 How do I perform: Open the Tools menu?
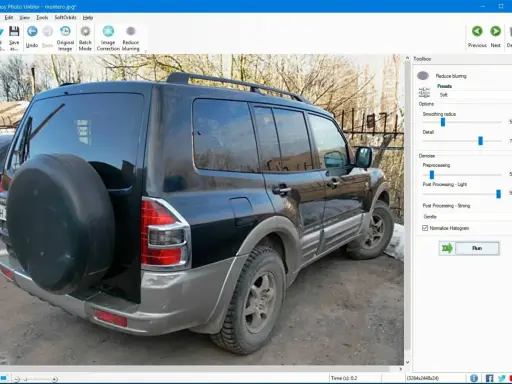(x=42, y=17)
